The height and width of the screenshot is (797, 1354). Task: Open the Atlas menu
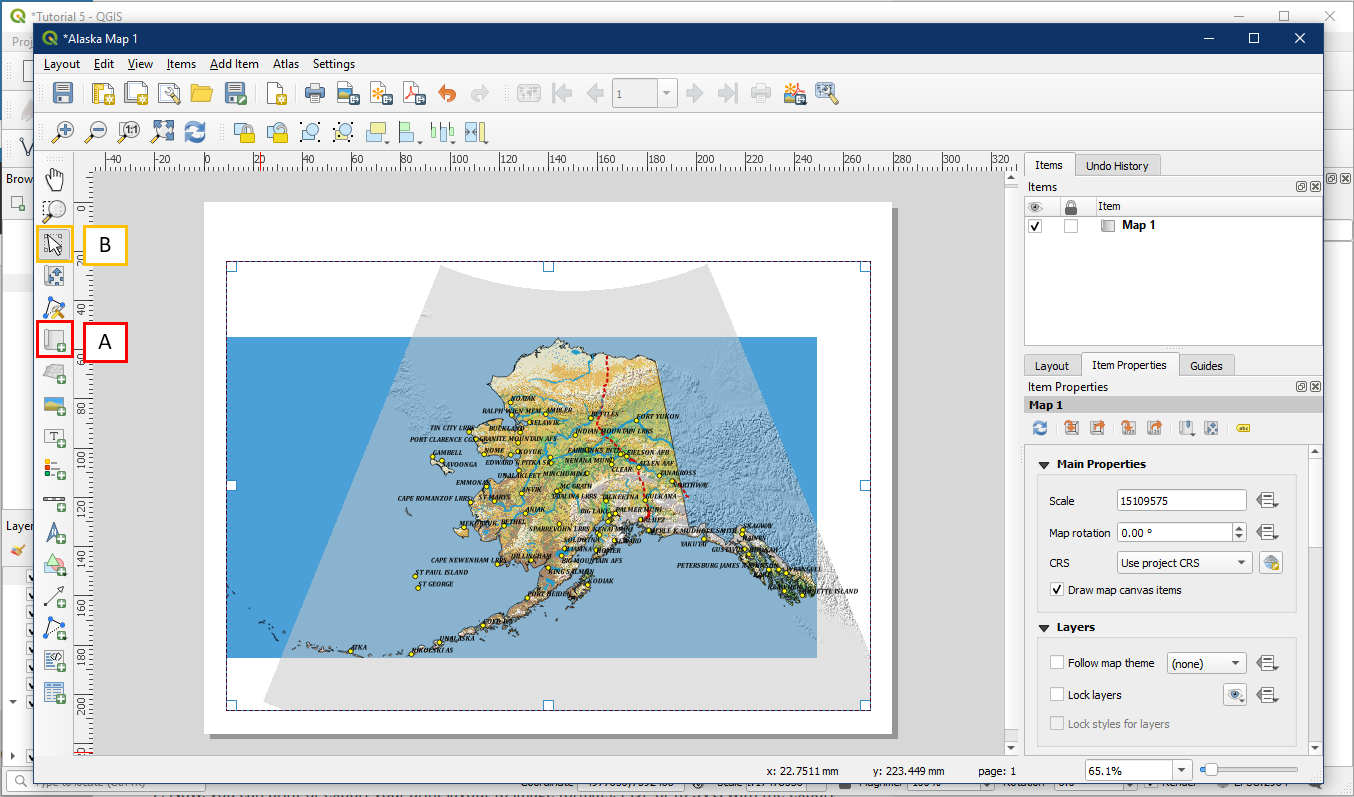(x=285, y=64)
